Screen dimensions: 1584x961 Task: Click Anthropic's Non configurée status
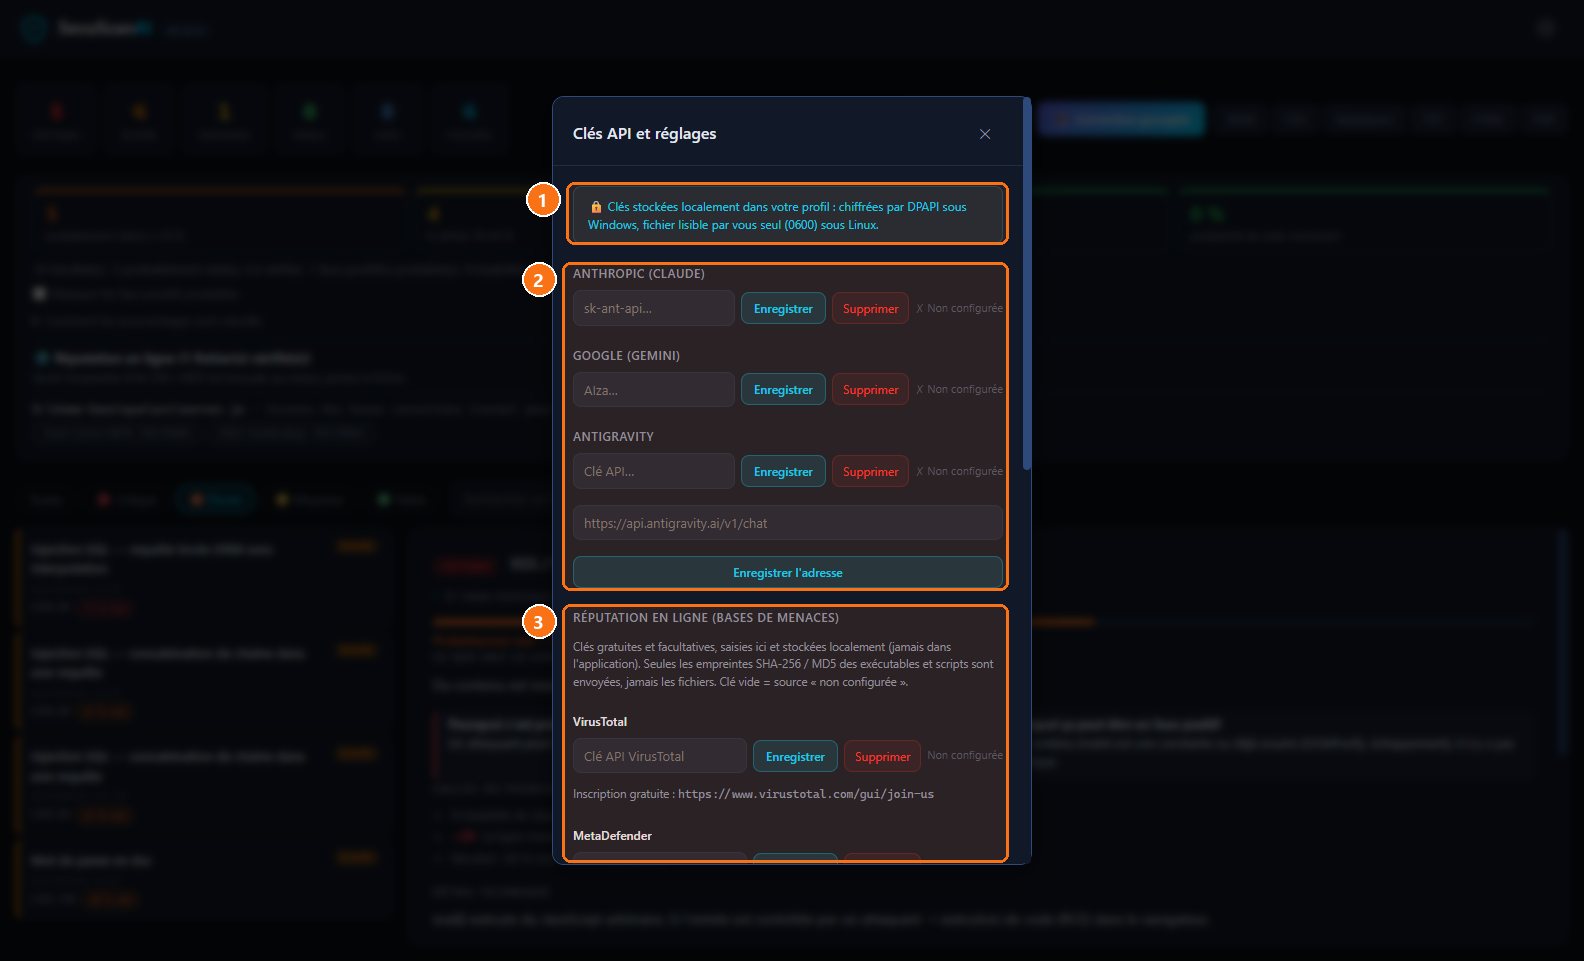pos(960,308)
